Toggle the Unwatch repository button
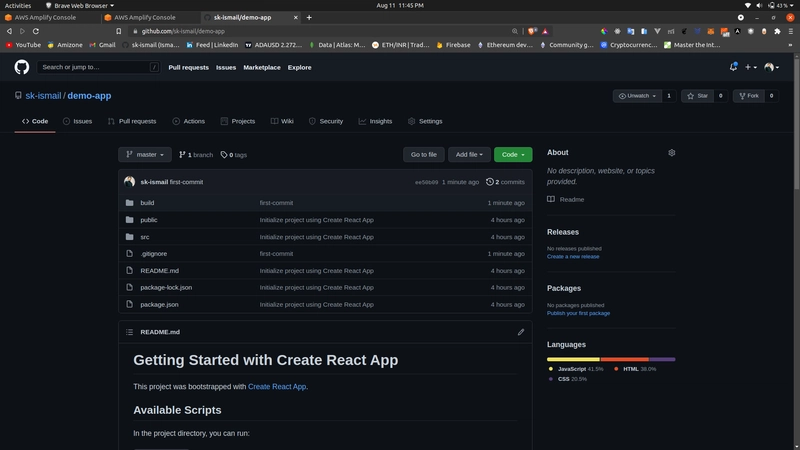800x450 pixels. pyautogui.click(x=636, y=96)
